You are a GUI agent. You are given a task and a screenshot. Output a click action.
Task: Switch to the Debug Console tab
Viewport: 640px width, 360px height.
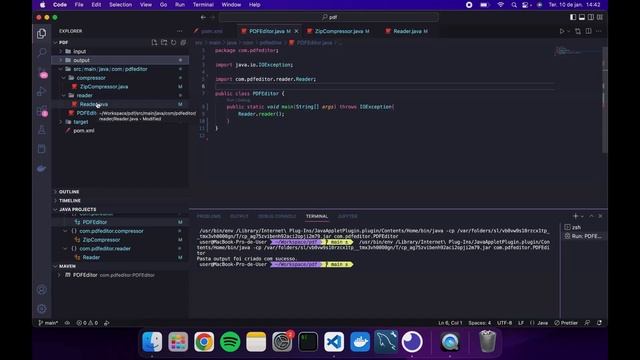tap(277, 216)
